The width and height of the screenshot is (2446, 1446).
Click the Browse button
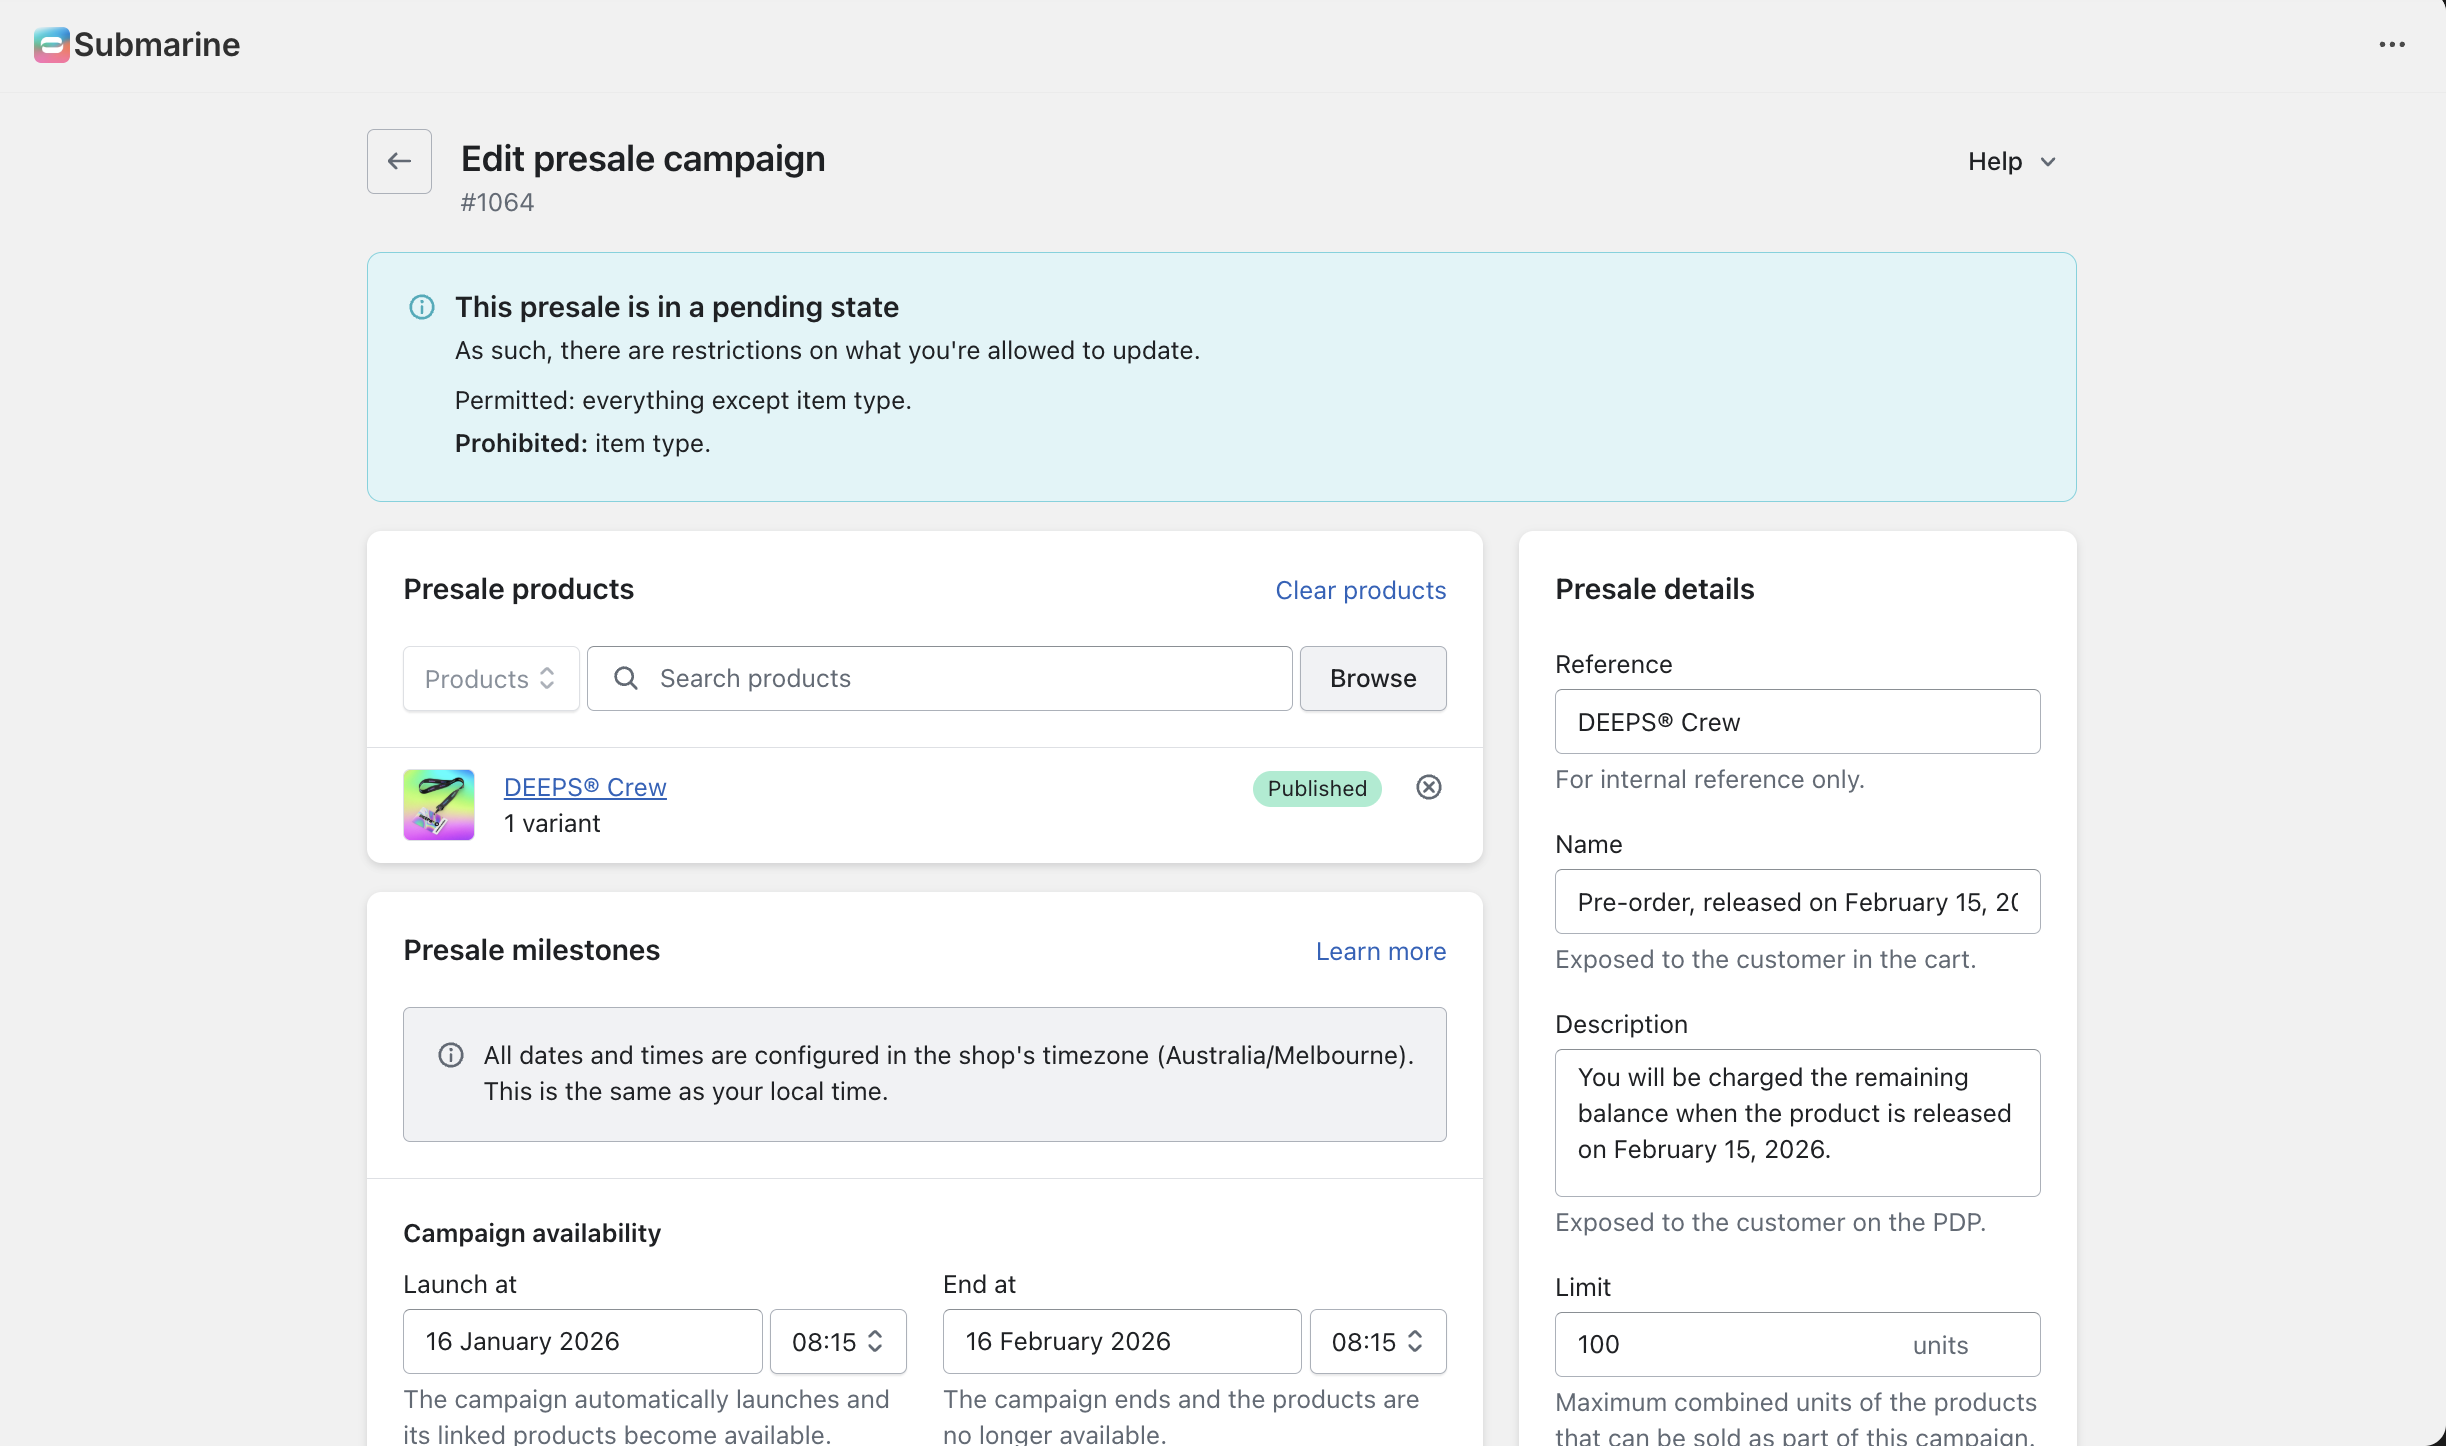coord(1372,679)
